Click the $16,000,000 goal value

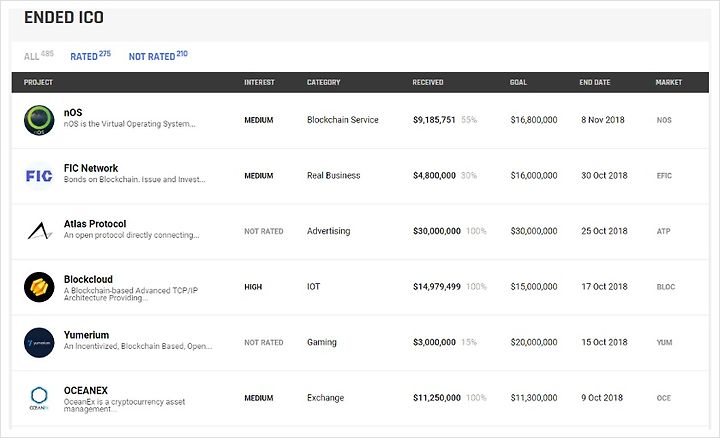[534, 175]
